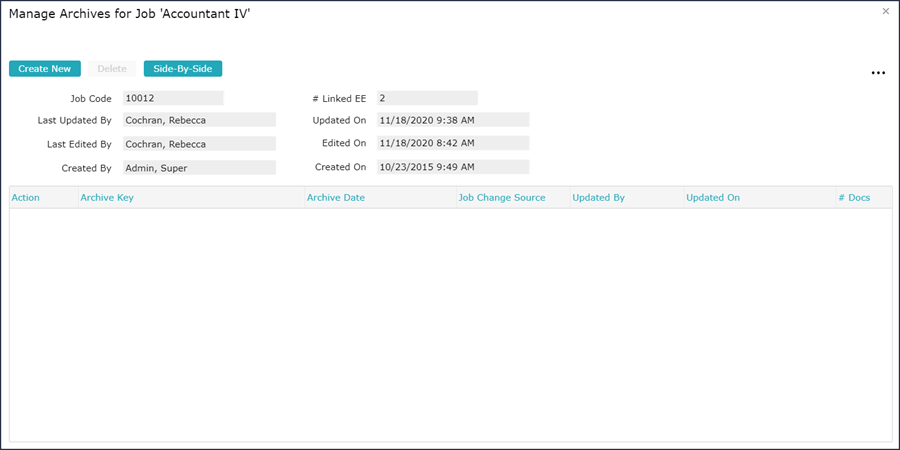Sort by the # Docs column

[x=854, y=198]
